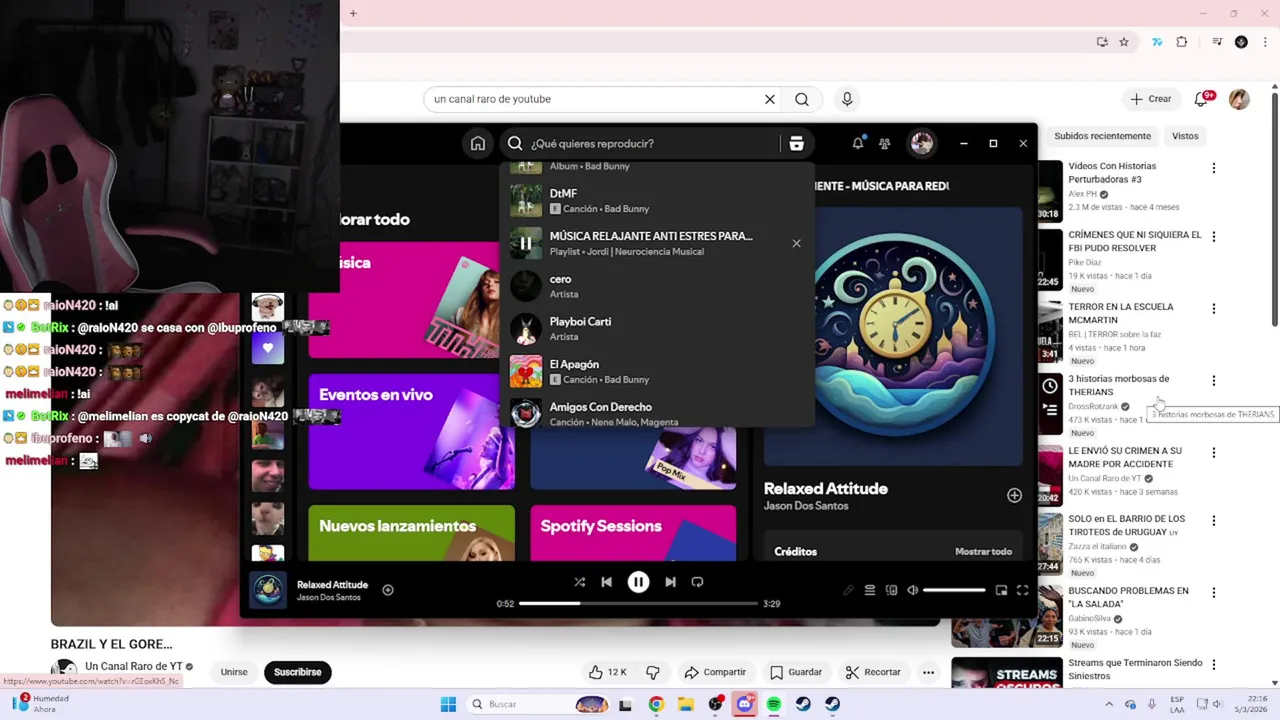
Task: Toggle shuffle in Spotify player
Action: [x=579, y=582]
